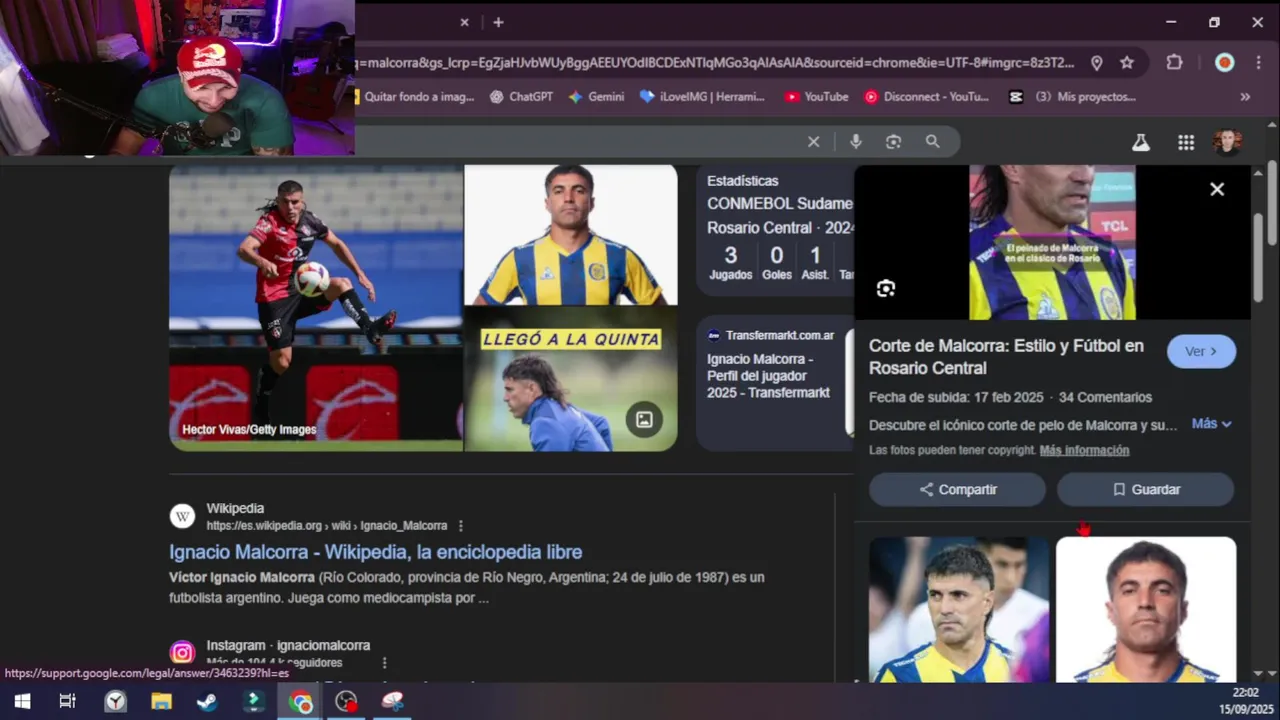Open the Google apps grid
The image size is (1280, 720).
pyautogui.click(x=1186, y=142)
